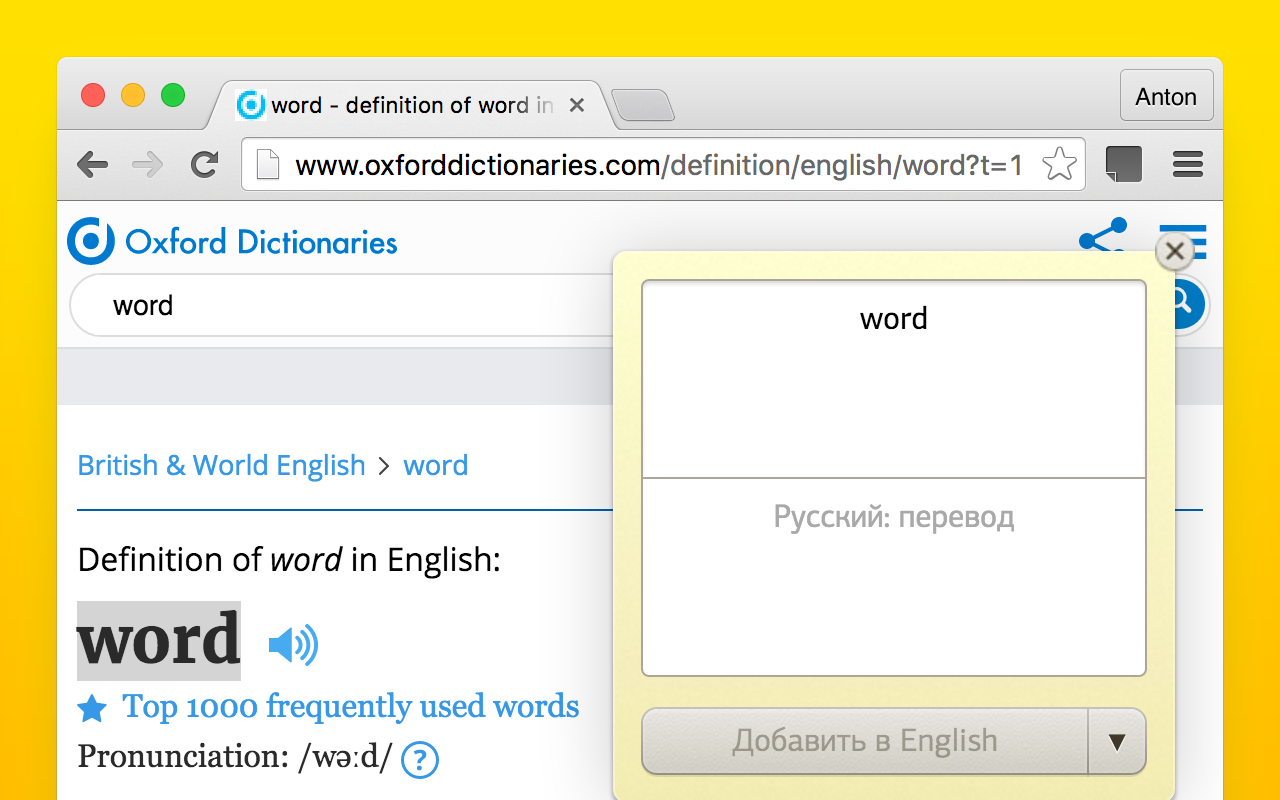Close the translation popup with the X
Viewport: 1280px width, 800px height.
click(1175, 251)
